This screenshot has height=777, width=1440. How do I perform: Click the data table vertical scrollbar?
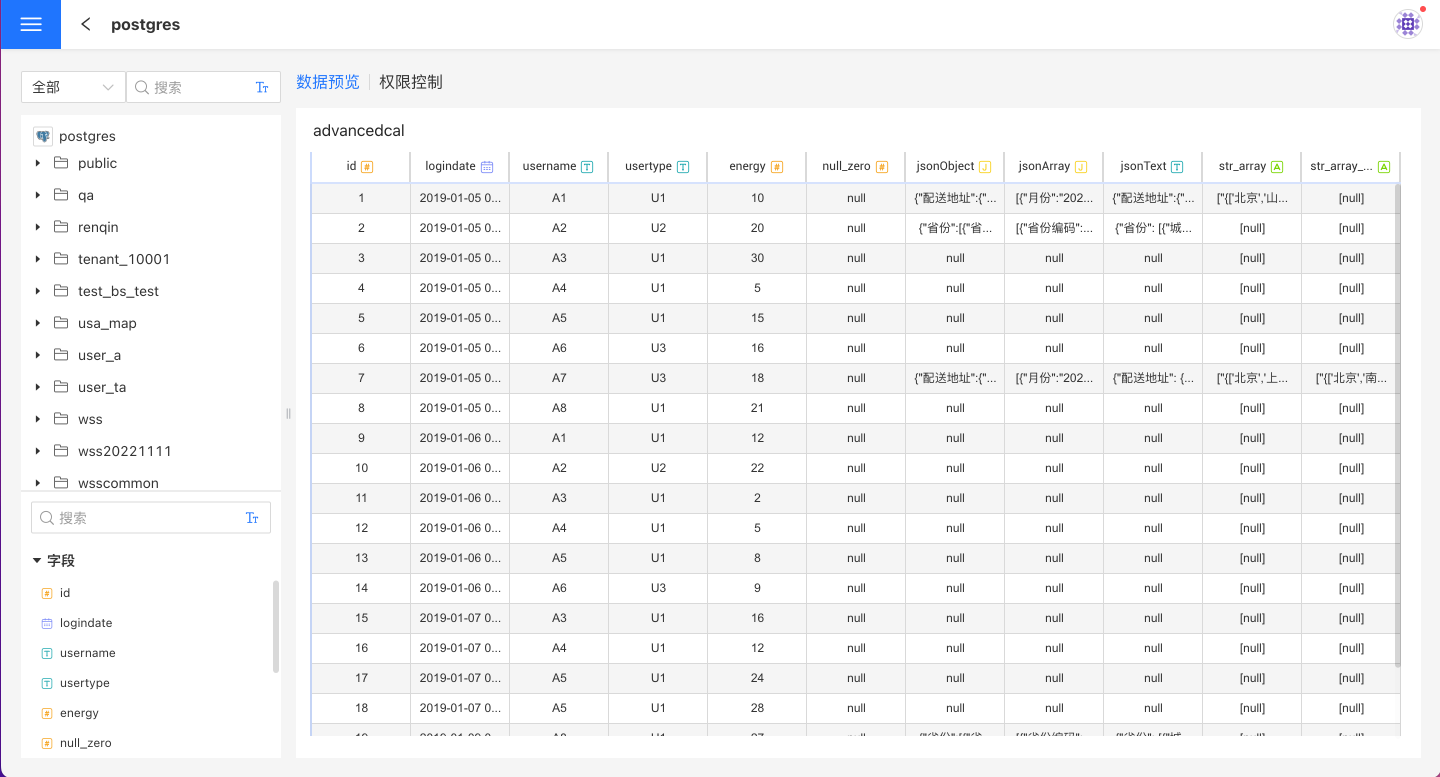(1397, 420)
